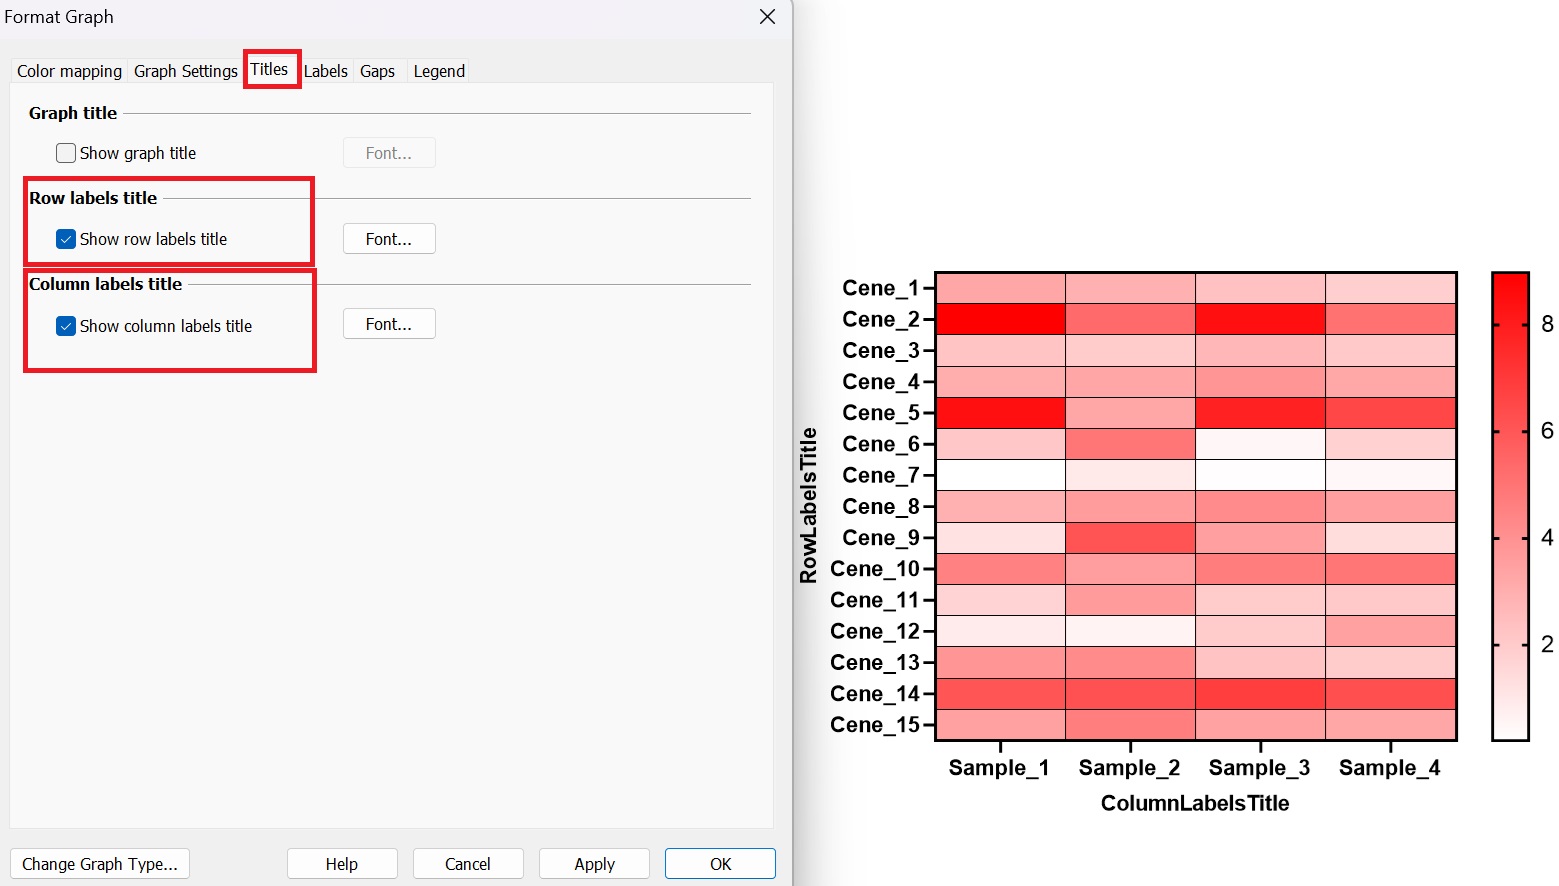Click the red color scale legend bar
The image size is (1559, 886).
pyautogui.click(x=1510, y=506)
